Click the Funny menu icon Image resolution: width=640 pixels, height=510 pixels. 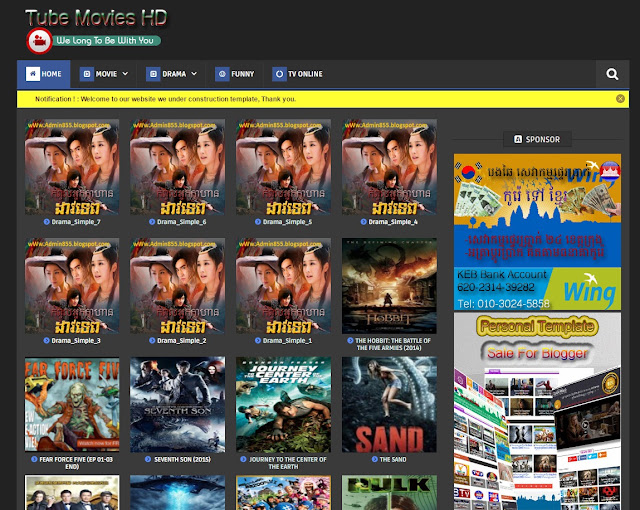(222, 74)
